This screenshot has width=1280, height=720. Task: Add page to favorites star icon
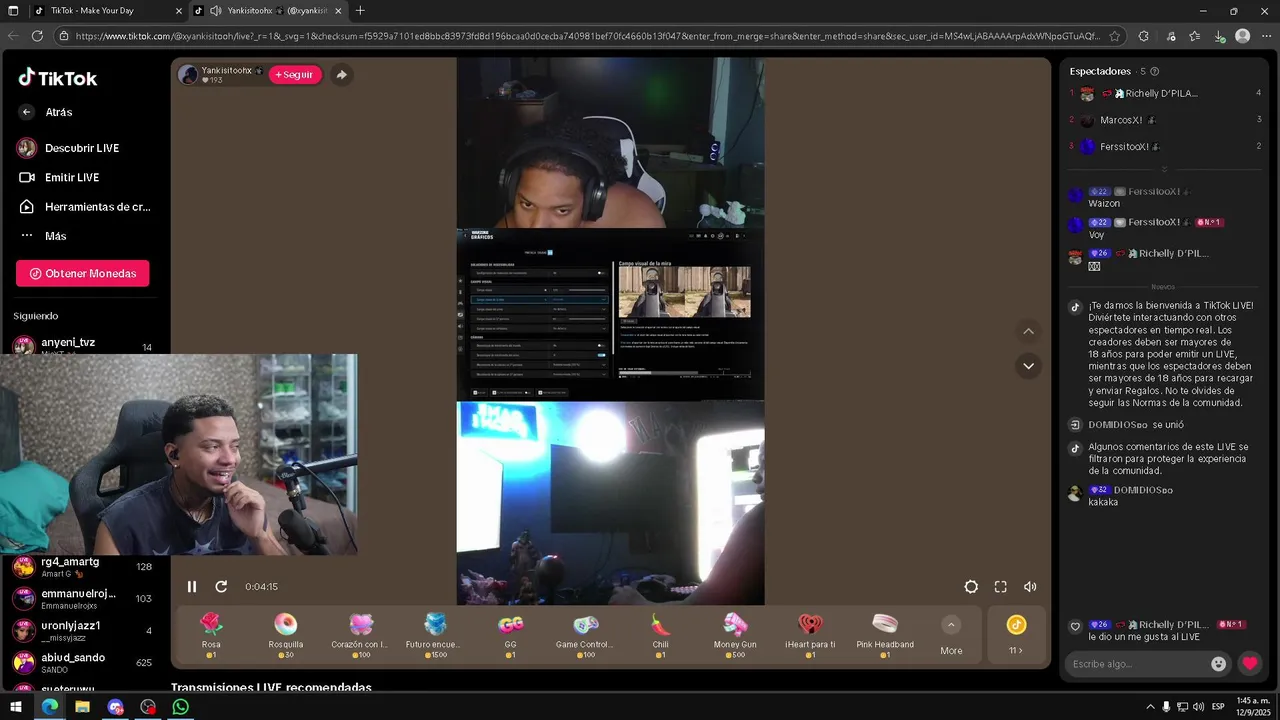click(1114, 36)
